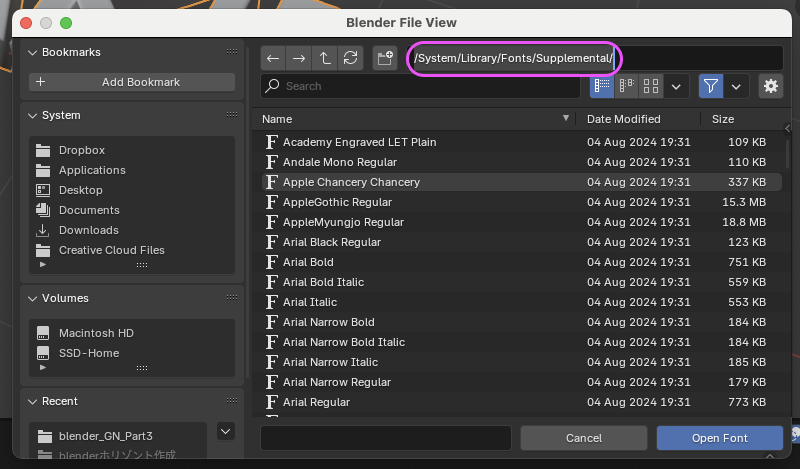Switch to vertical list view
Viewport: 800px width, 469px height.
pyautogui.click(x=602, y=86)
